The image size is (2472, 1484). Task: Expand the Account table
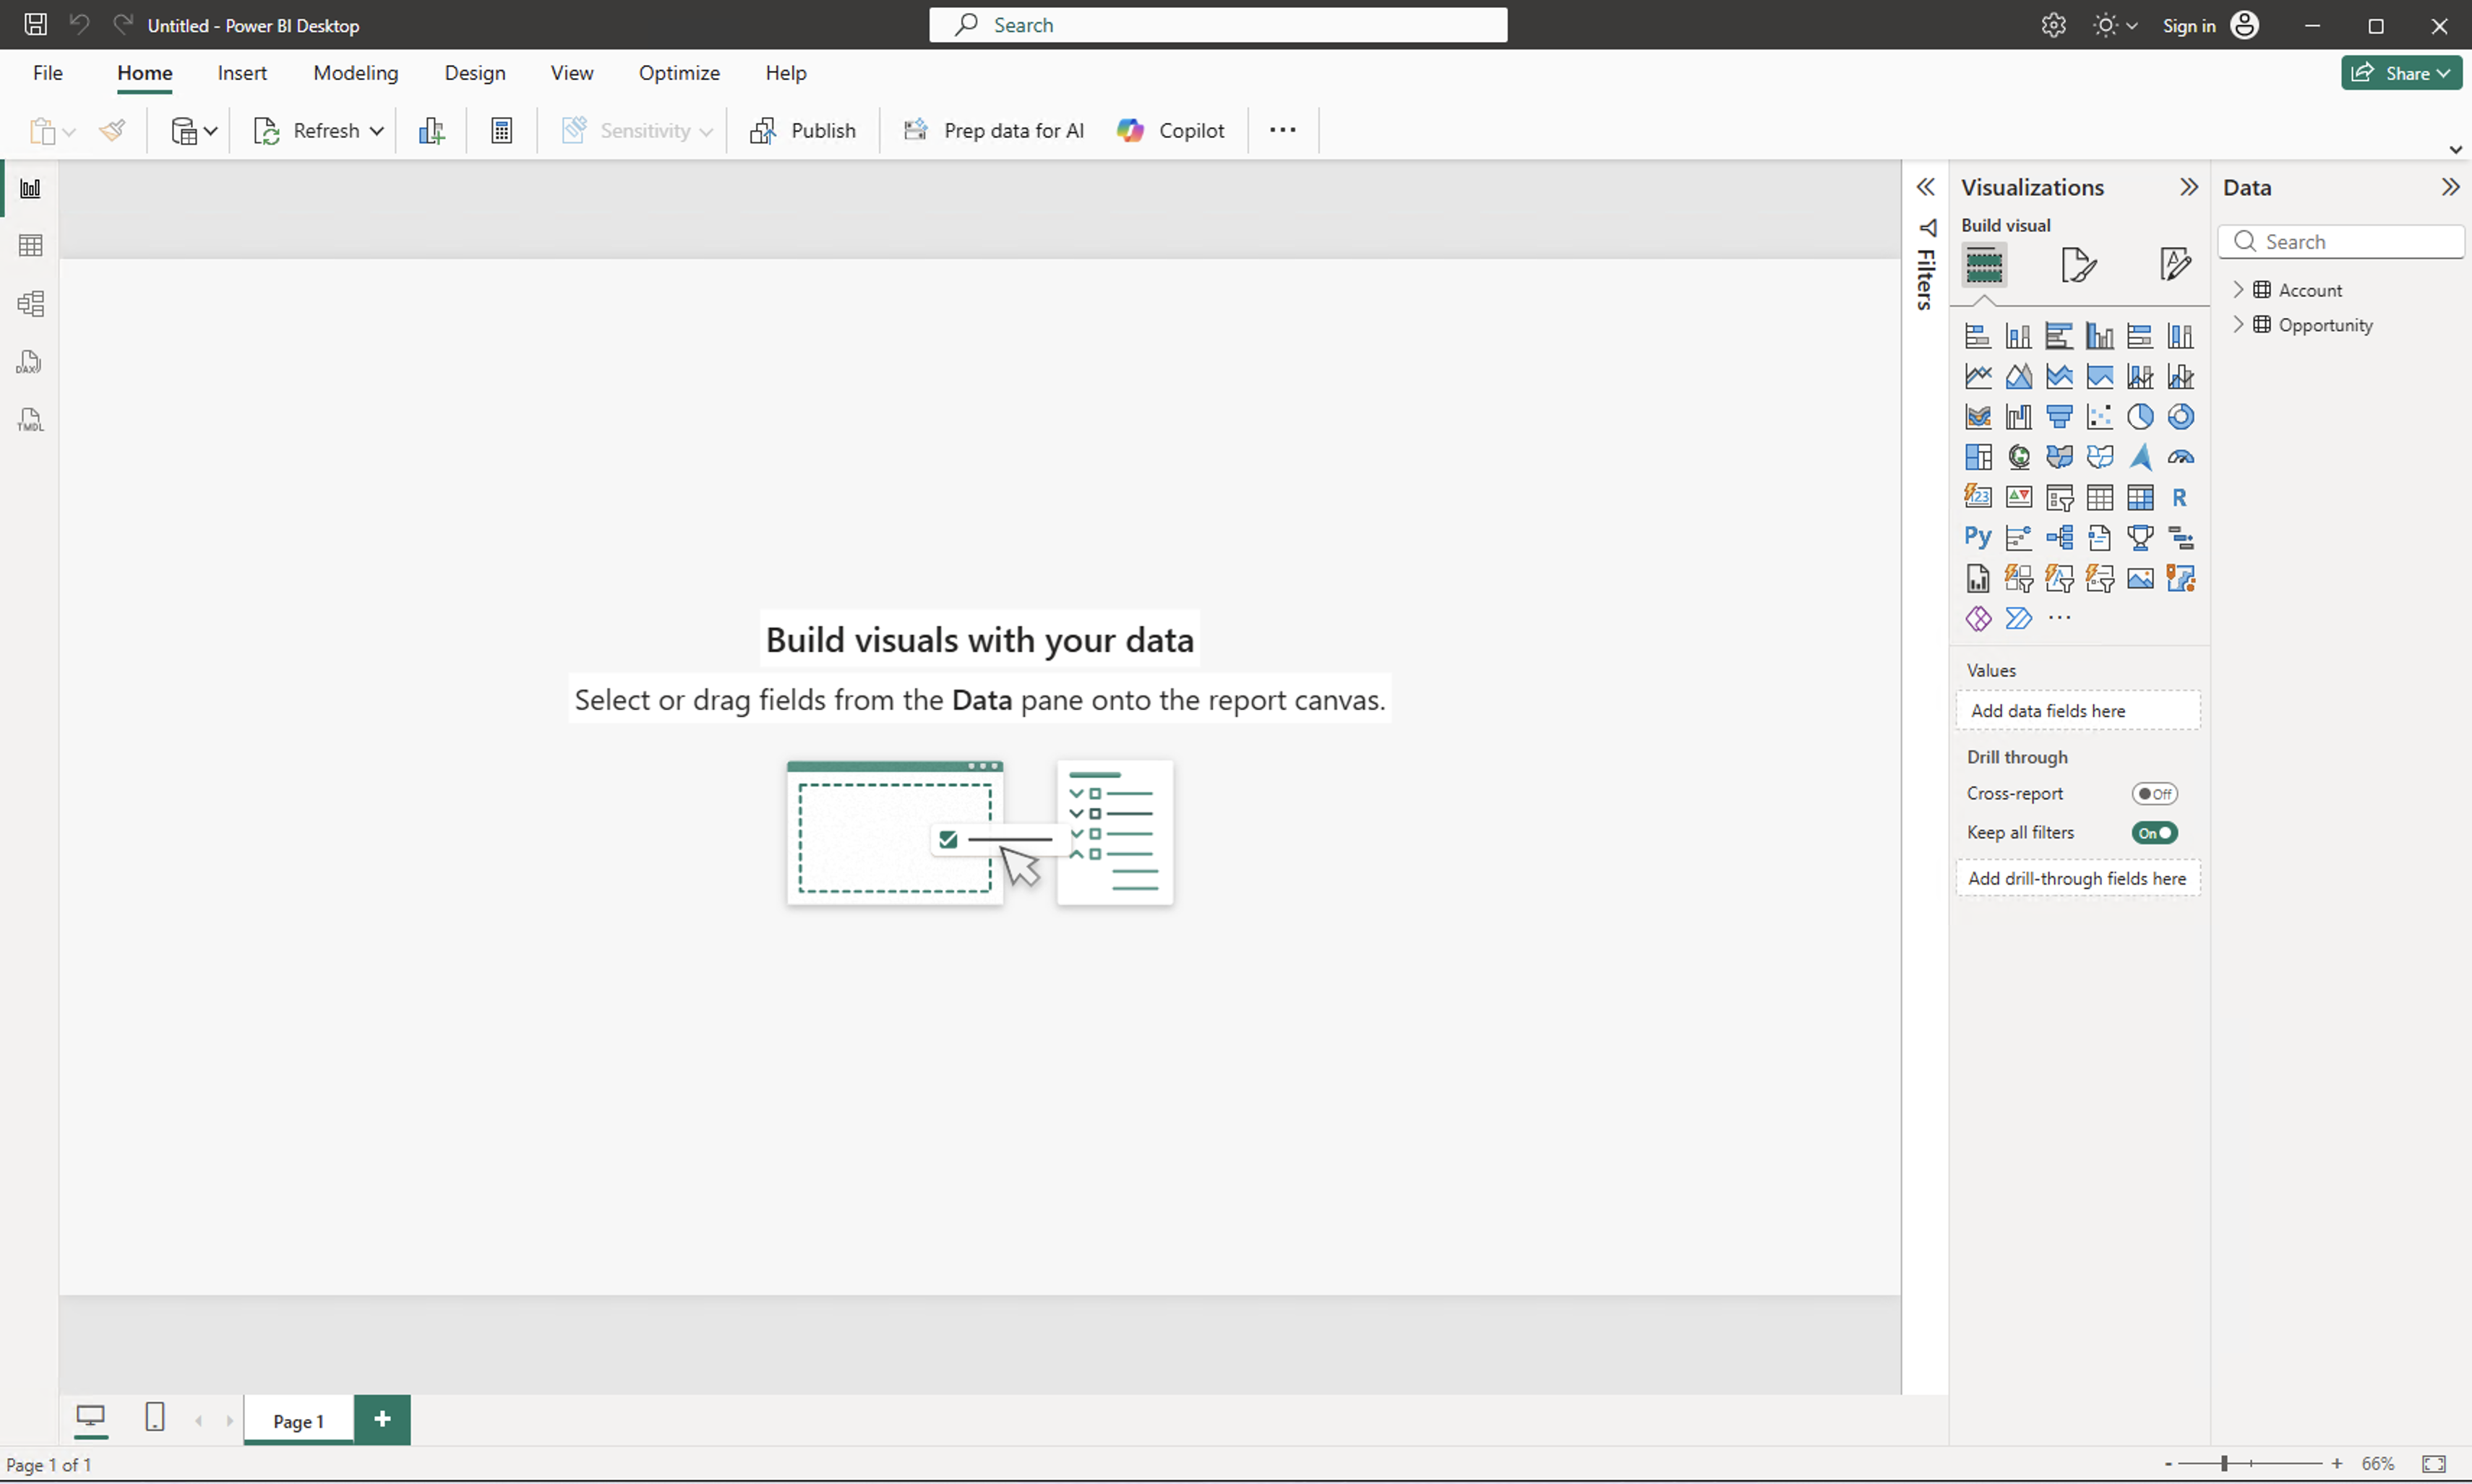[x=2238, y=290]
